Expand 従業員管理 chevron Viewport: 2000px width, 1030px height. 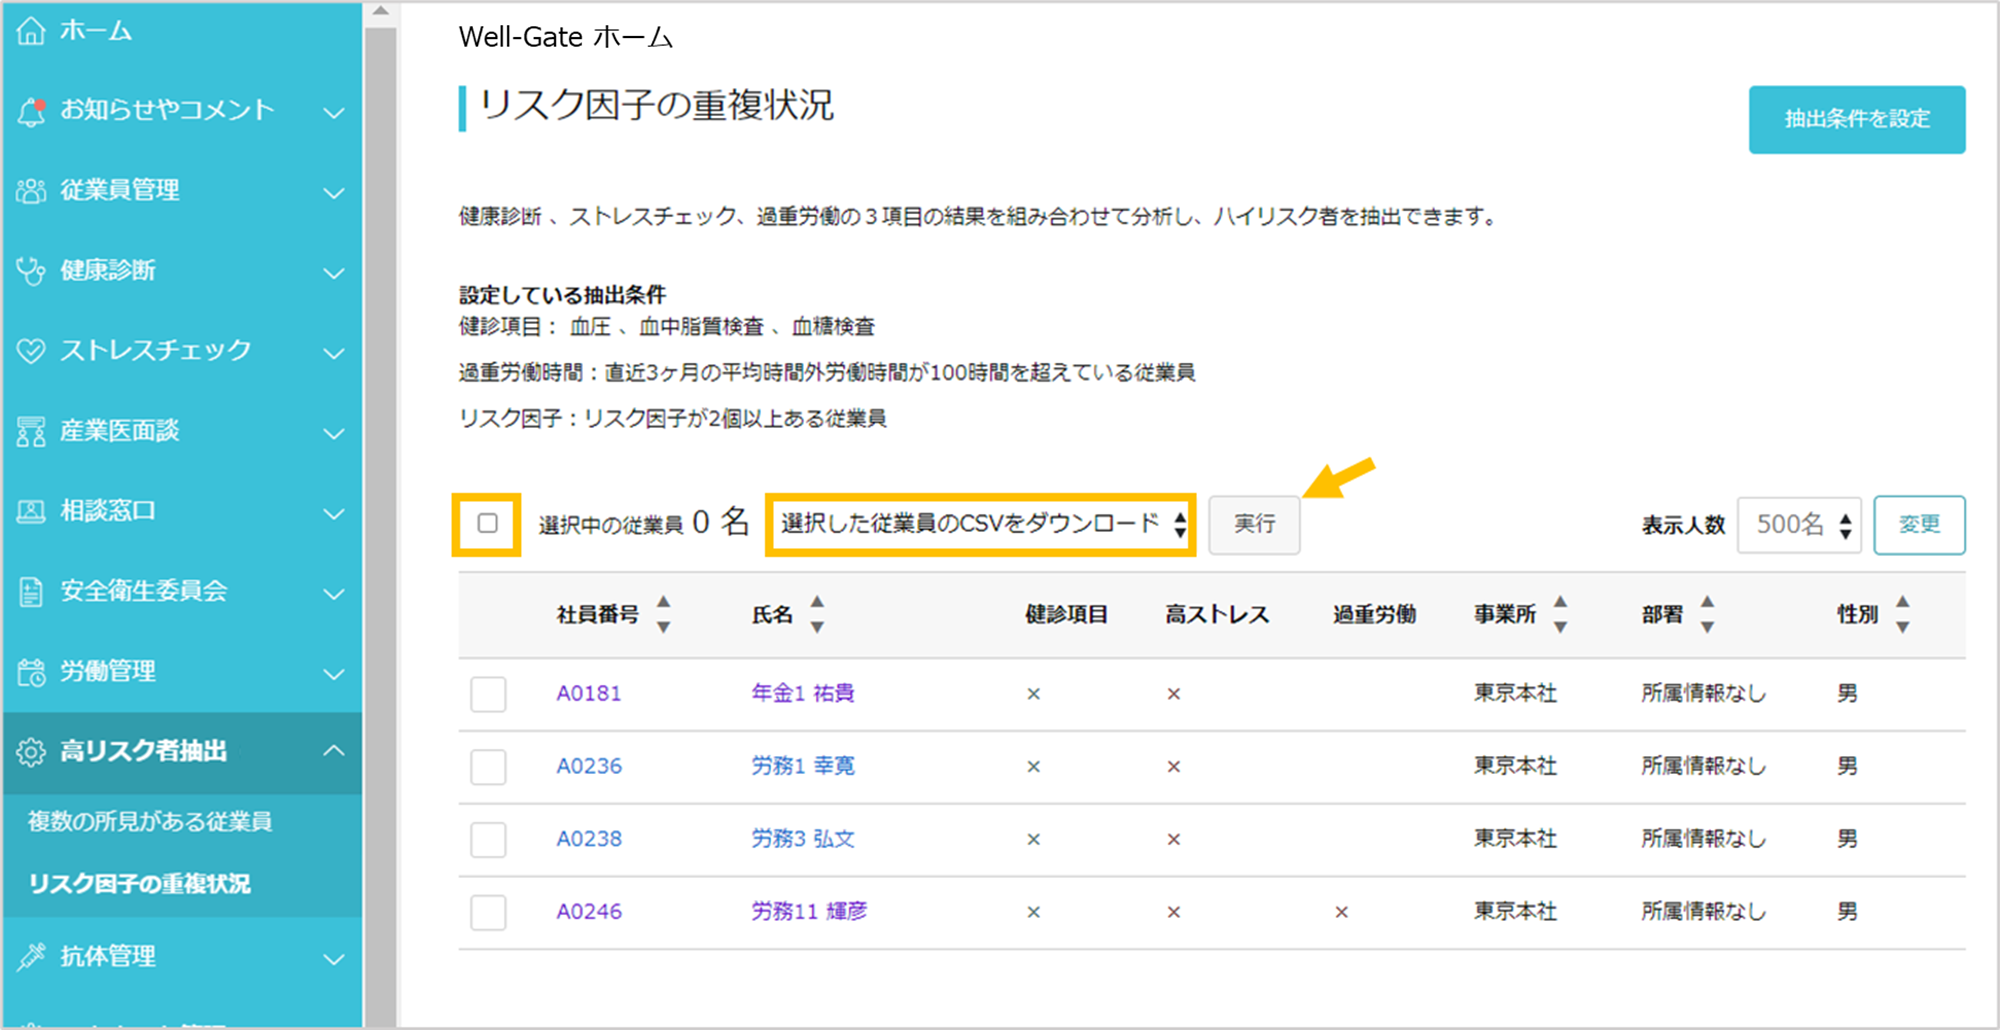335,193
